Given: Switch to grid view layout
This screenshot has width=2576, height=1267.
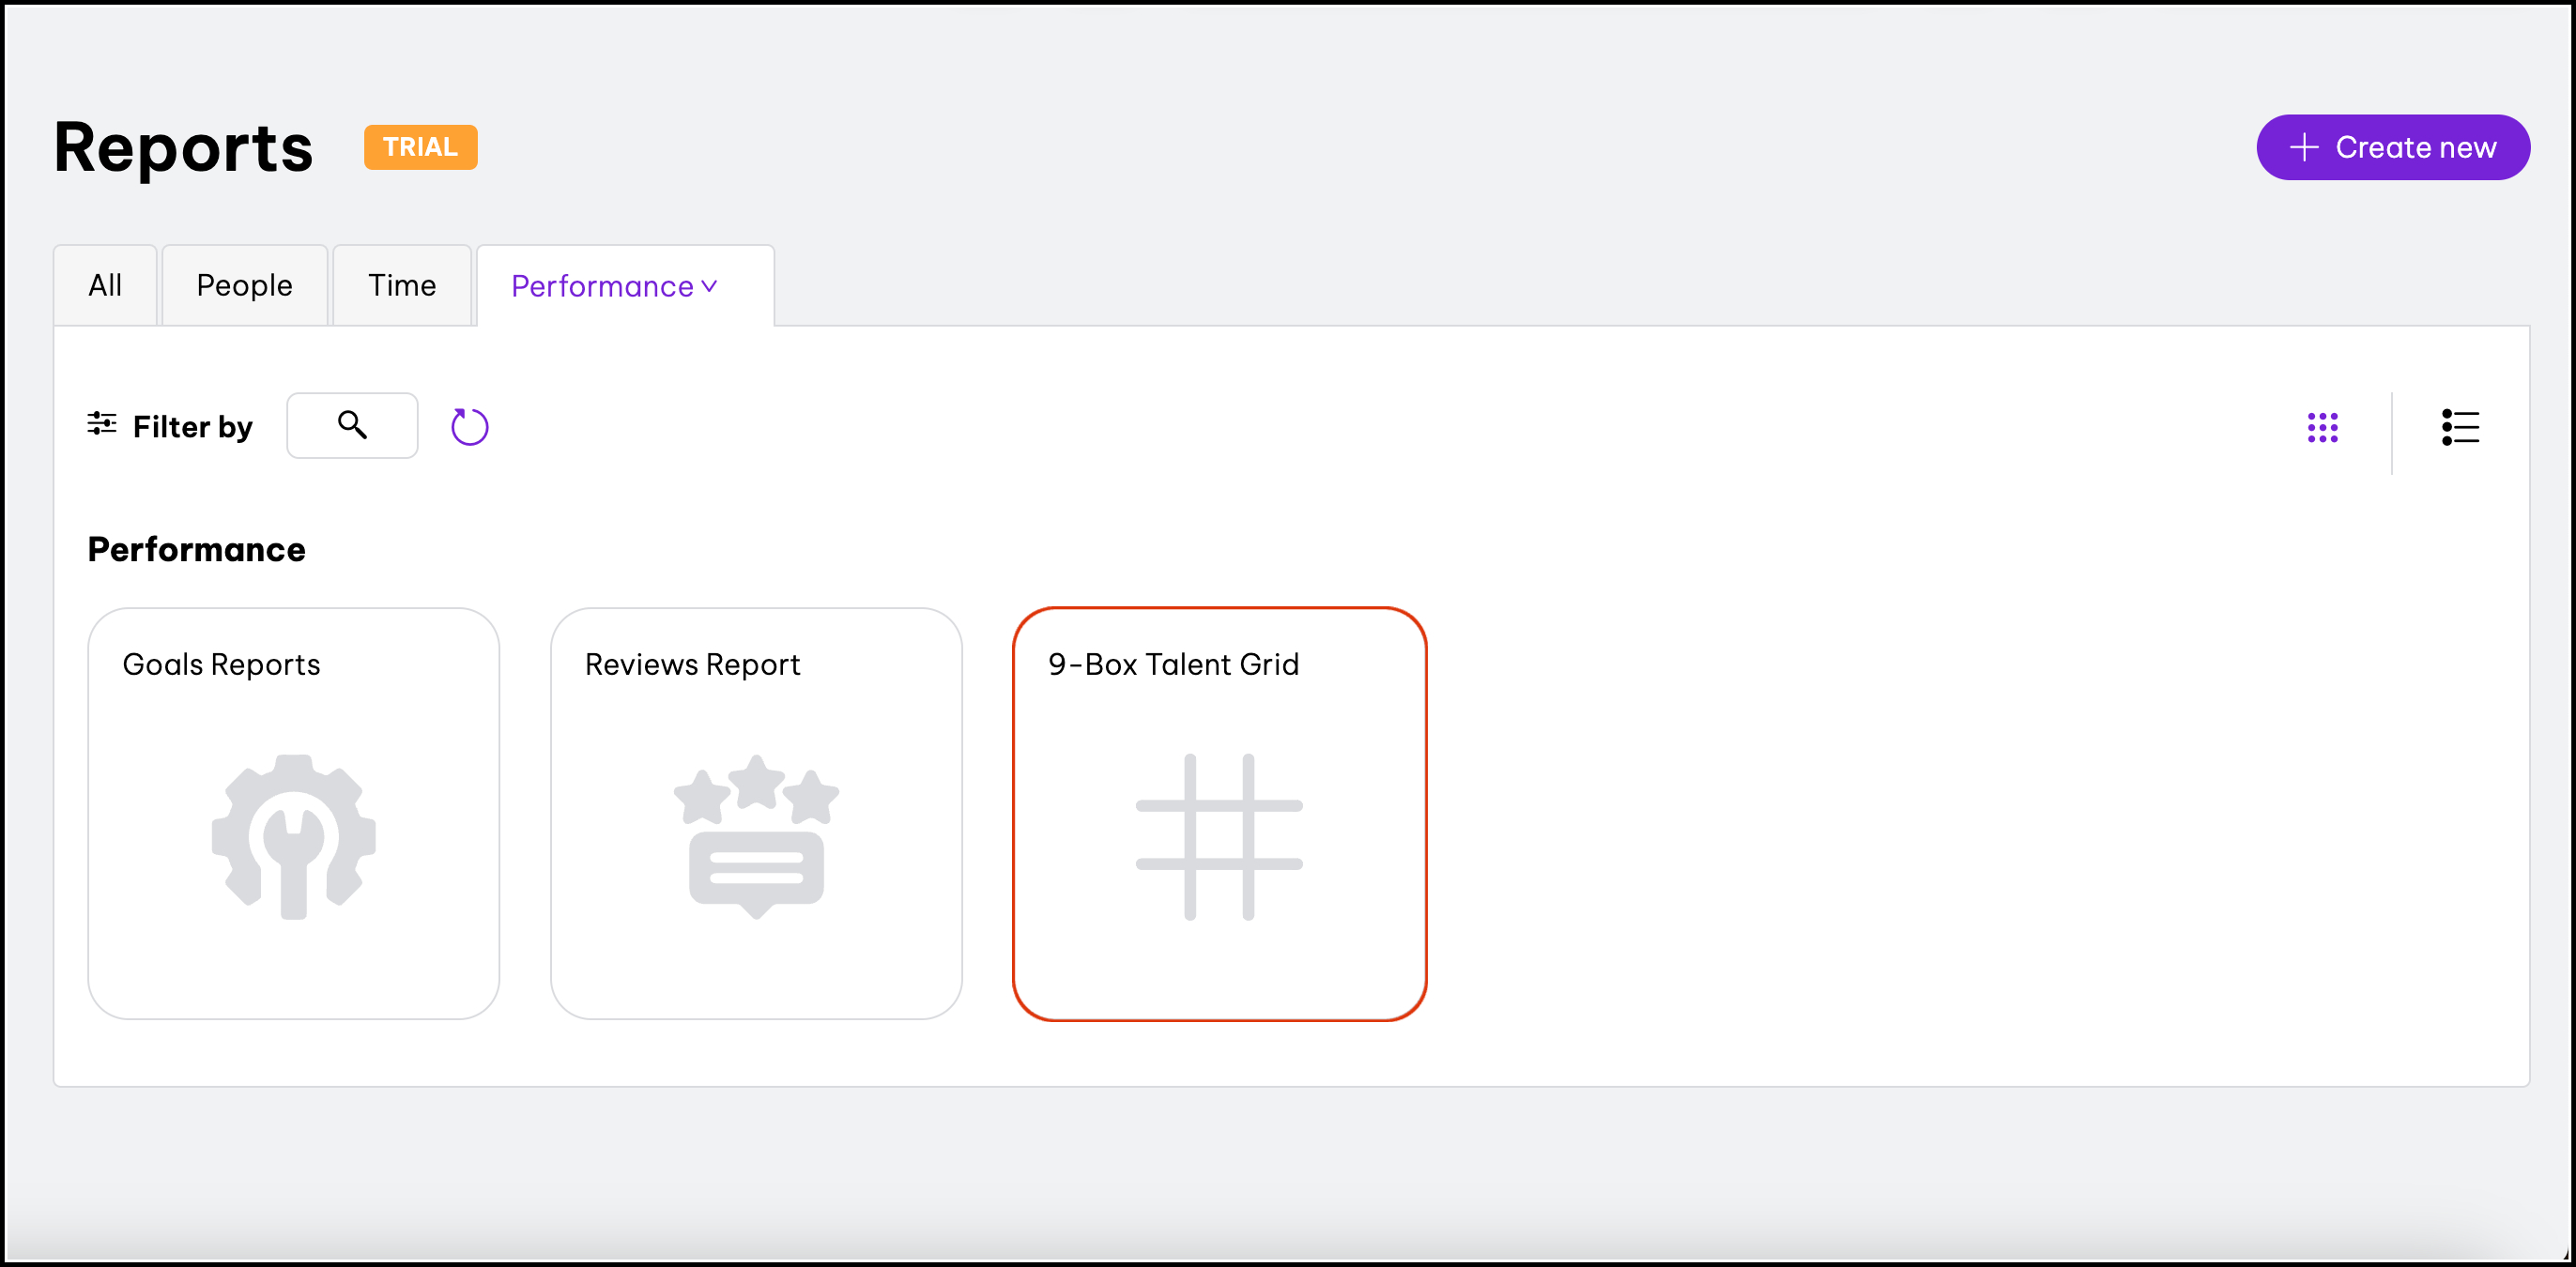Looking at the screenshot, I should click(2322, 427).
